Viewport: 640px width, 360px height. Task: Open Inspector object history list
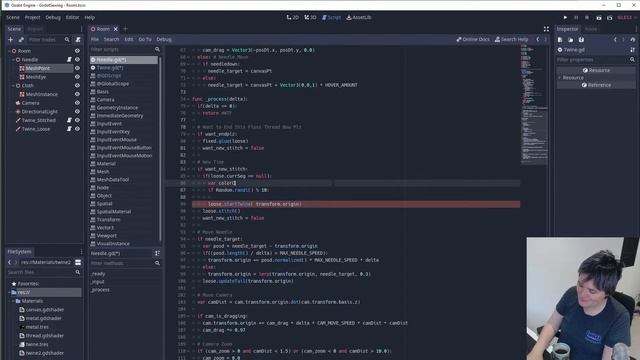click(x=633, y=40)
